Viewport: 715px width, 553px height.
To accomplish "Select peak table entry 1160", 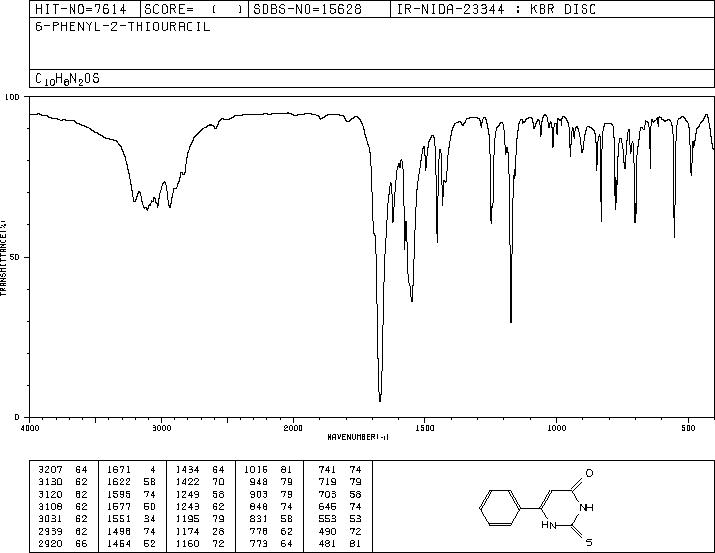I will click(x=200, y=543).
